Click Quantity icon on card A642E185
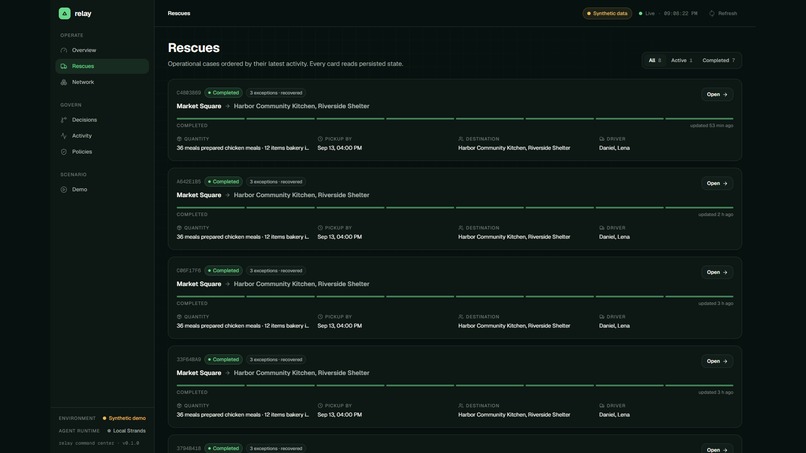Image resolution: width=806 pixels, height=453 pixels. pyautogui.click(x=179, y=228)
